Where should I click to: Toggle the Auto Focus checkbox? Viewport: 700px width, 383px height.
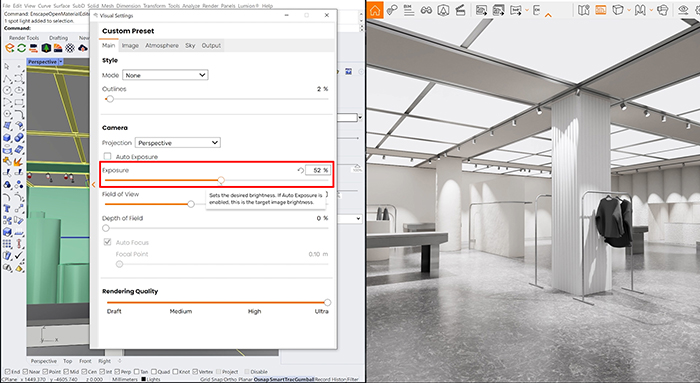[x=107, y=242]
